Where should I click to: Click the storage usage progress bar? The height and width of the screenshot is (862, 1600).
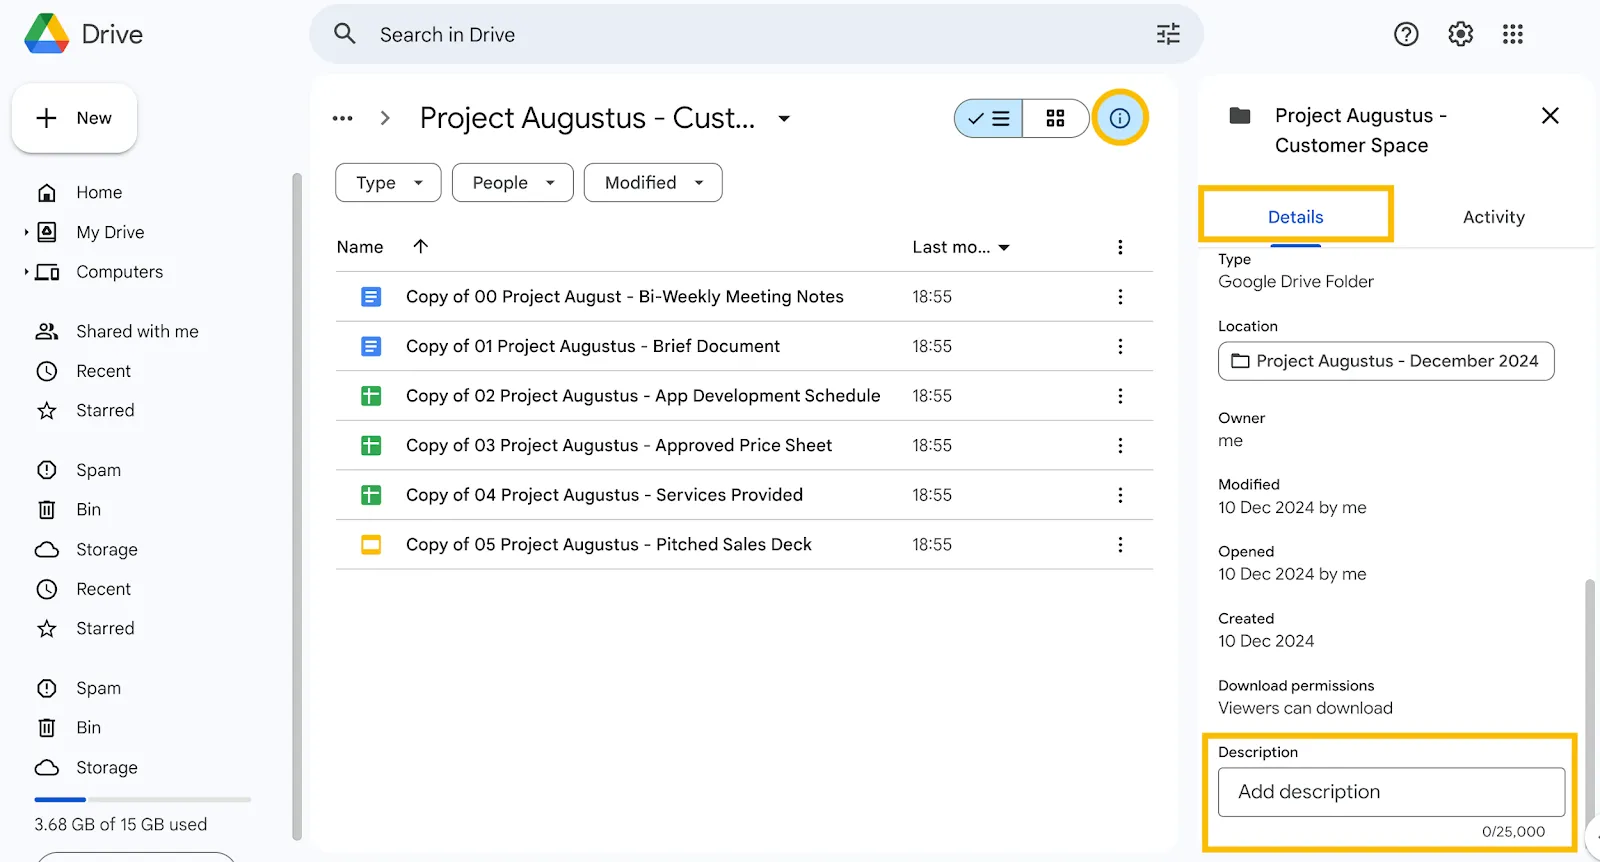[x=142, y=800]
